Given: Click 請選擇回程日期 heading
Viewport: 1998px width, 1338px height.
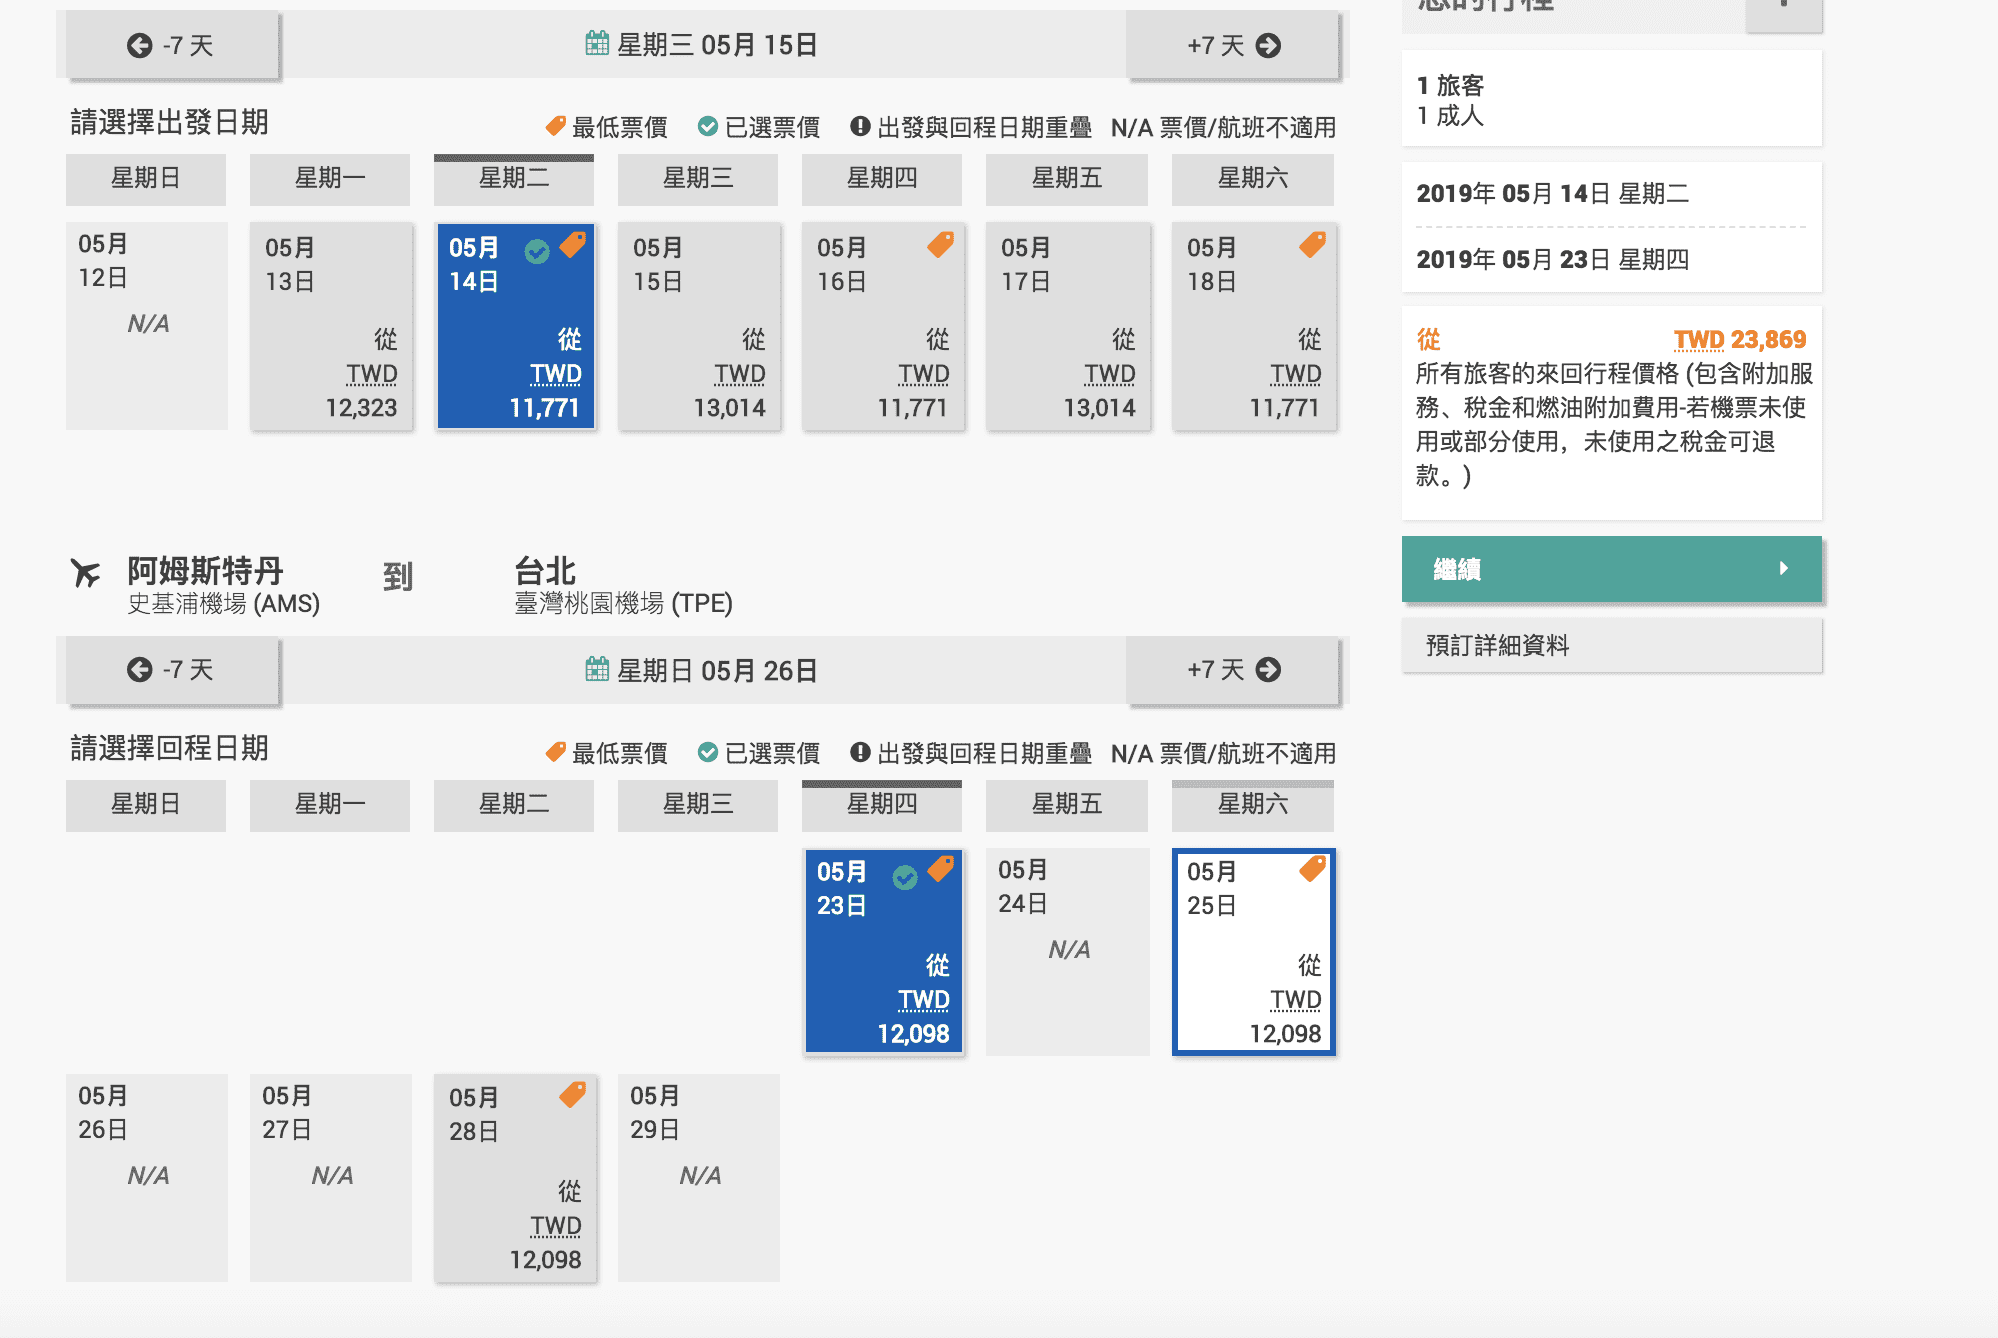Looking at the screenshot, I should pyautogui.click(x=169, y=748).
